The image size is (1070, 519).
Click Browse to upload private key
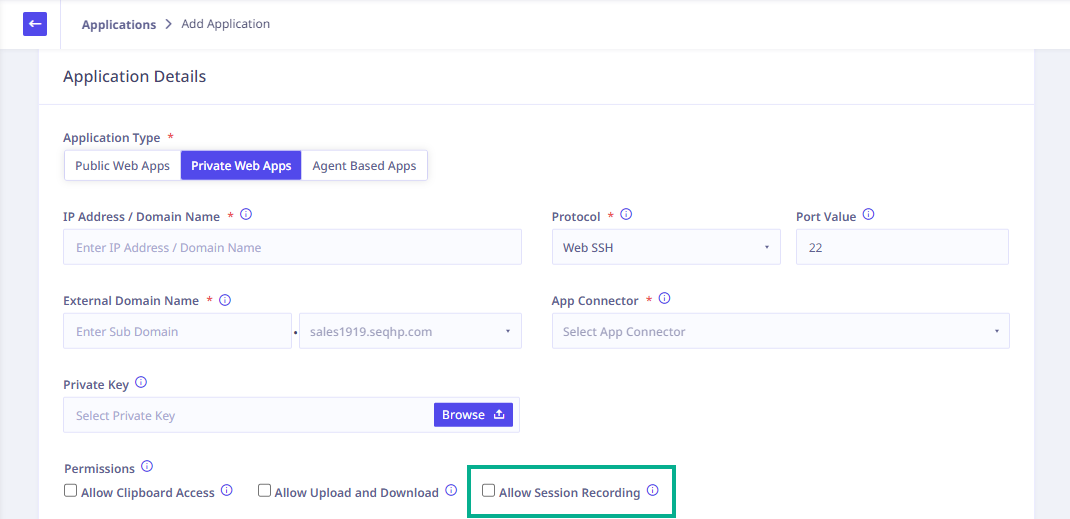point(473,415)
